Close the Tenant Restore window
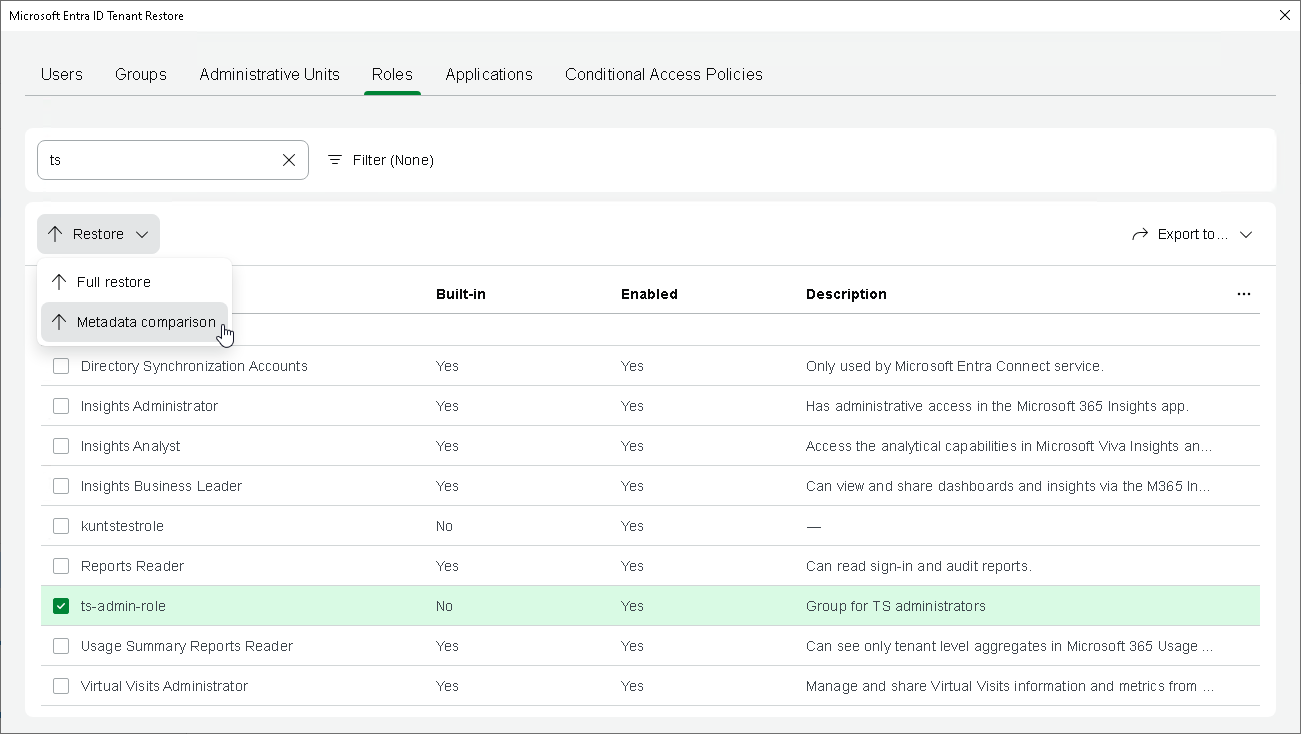This screenshot has height=734, width=1301. pyautogui.click(x=1285, y=15)
